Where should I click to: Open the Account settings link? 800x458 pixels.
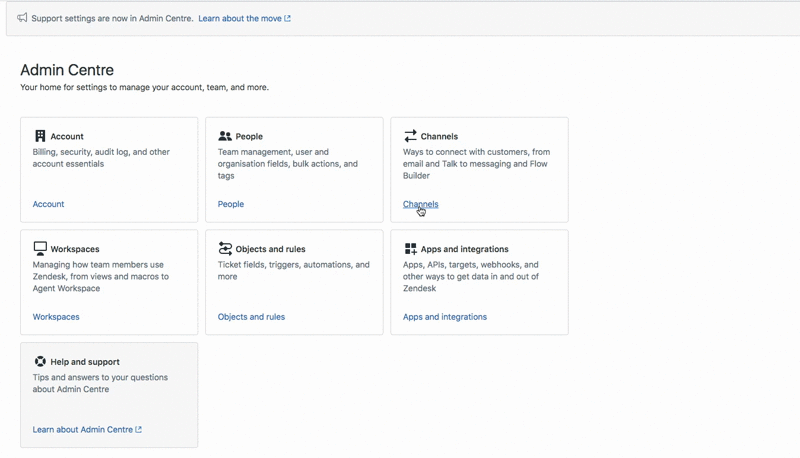pyautogui.click(x=48, y=204)
